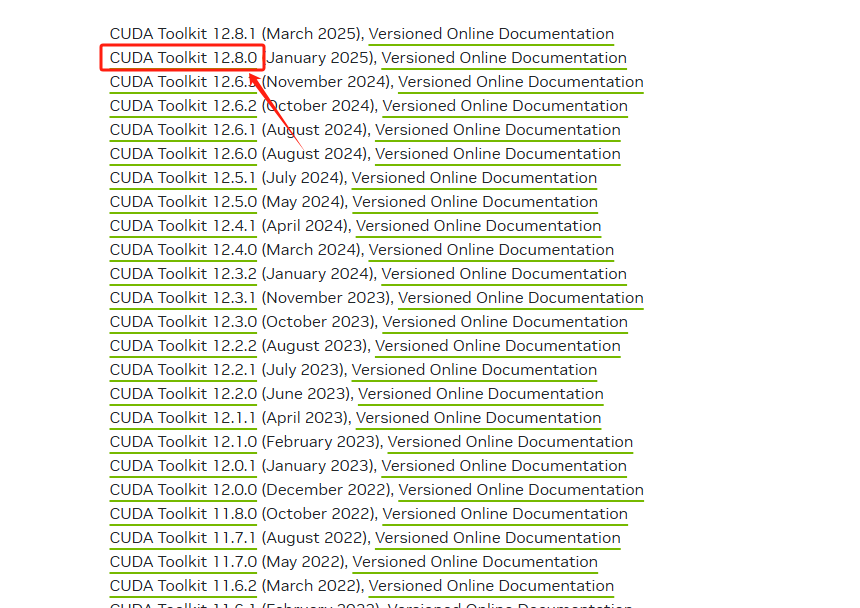The width and height of the screenshot is (860, 608).
Task: Open documentation for 12.5.0 May 2024
Action: point(474,202)
